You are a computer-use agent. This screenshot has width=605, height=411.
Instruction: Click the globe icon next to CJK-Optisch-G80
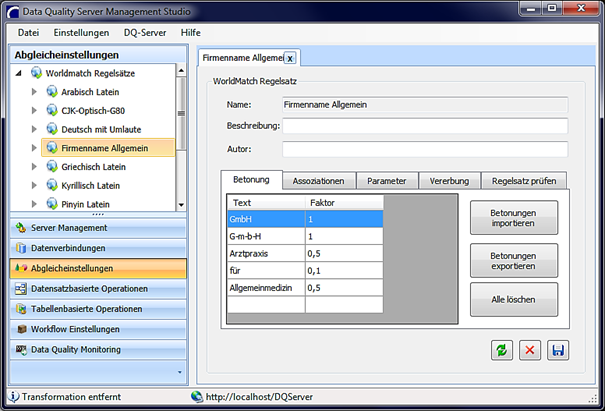tap(52, 110)
